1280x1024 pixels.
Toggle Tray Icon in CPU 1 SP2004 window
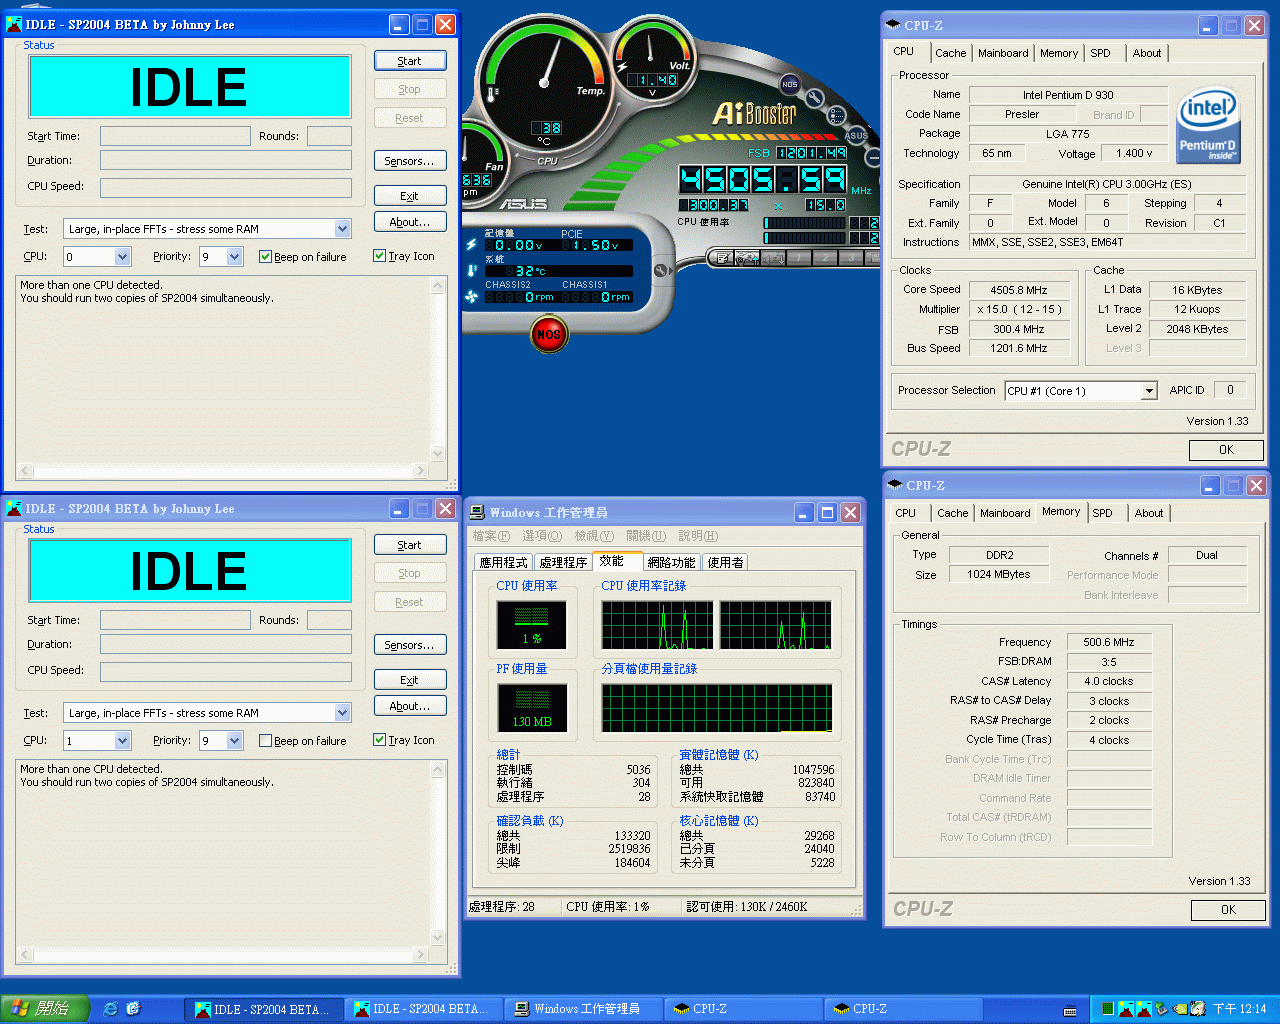click(x=379, y=740)
